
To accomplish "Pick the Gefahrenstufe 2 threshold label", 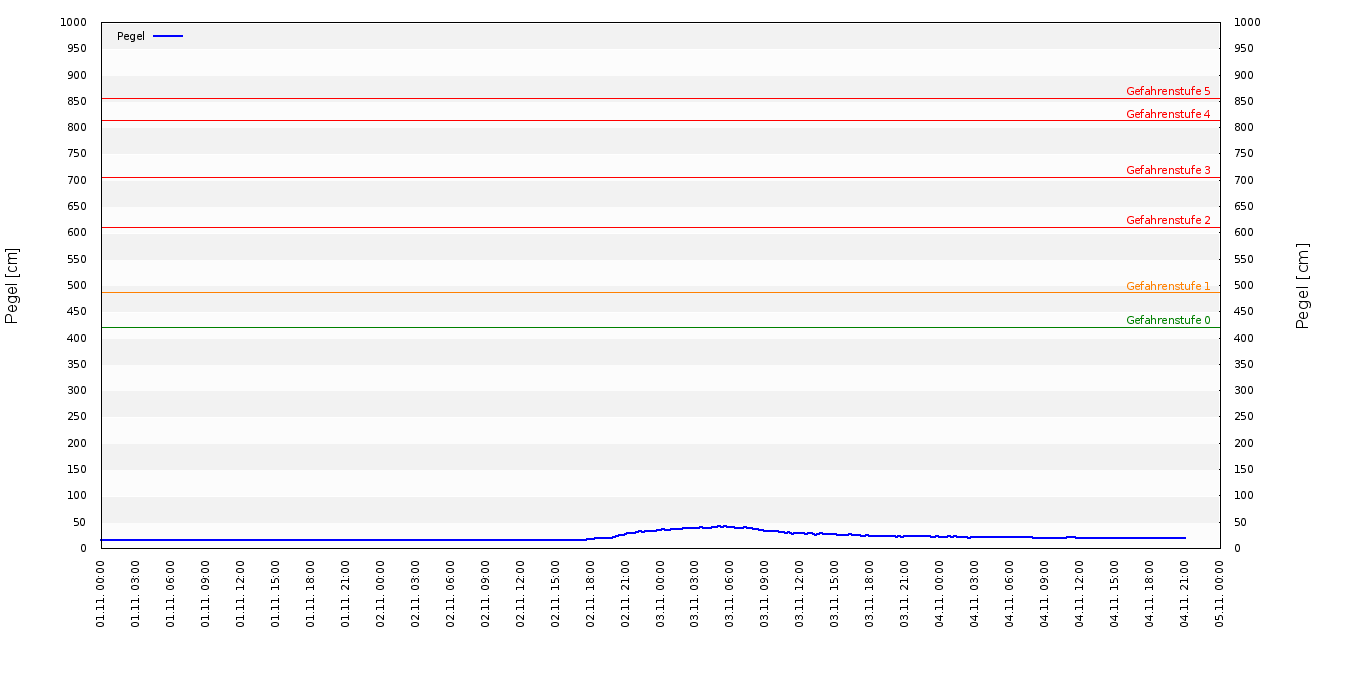I will 1167,220.
